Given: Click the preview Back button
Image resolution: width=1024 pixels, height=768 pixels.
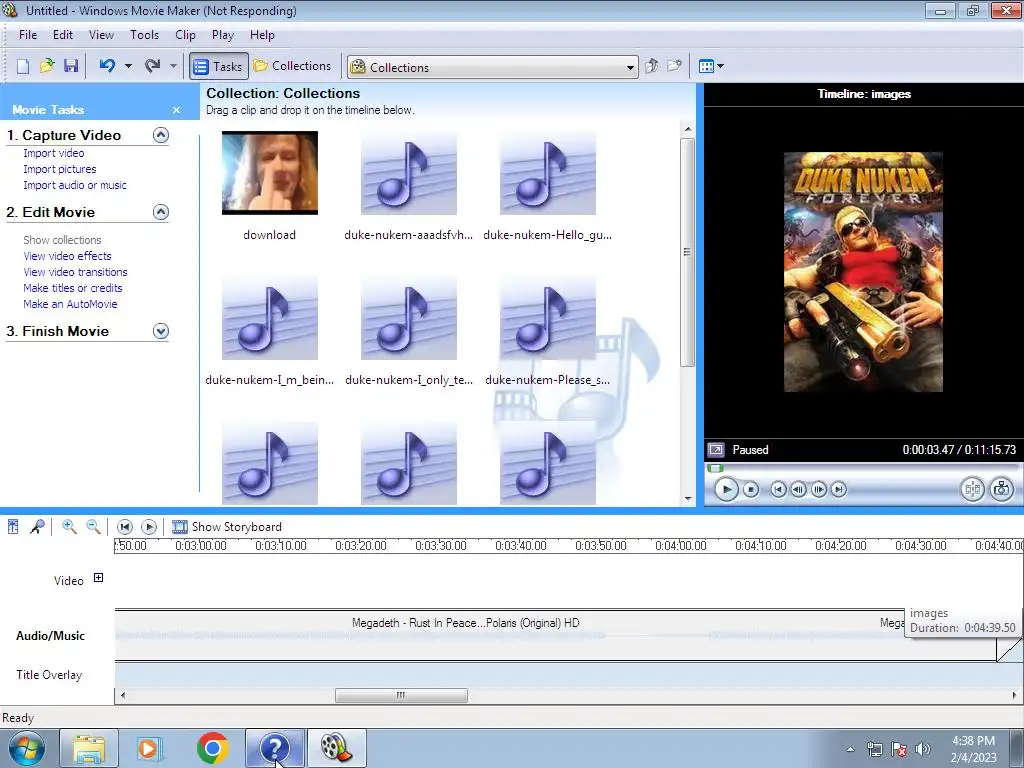Looking at the screenshot, I should coord(778,489).
